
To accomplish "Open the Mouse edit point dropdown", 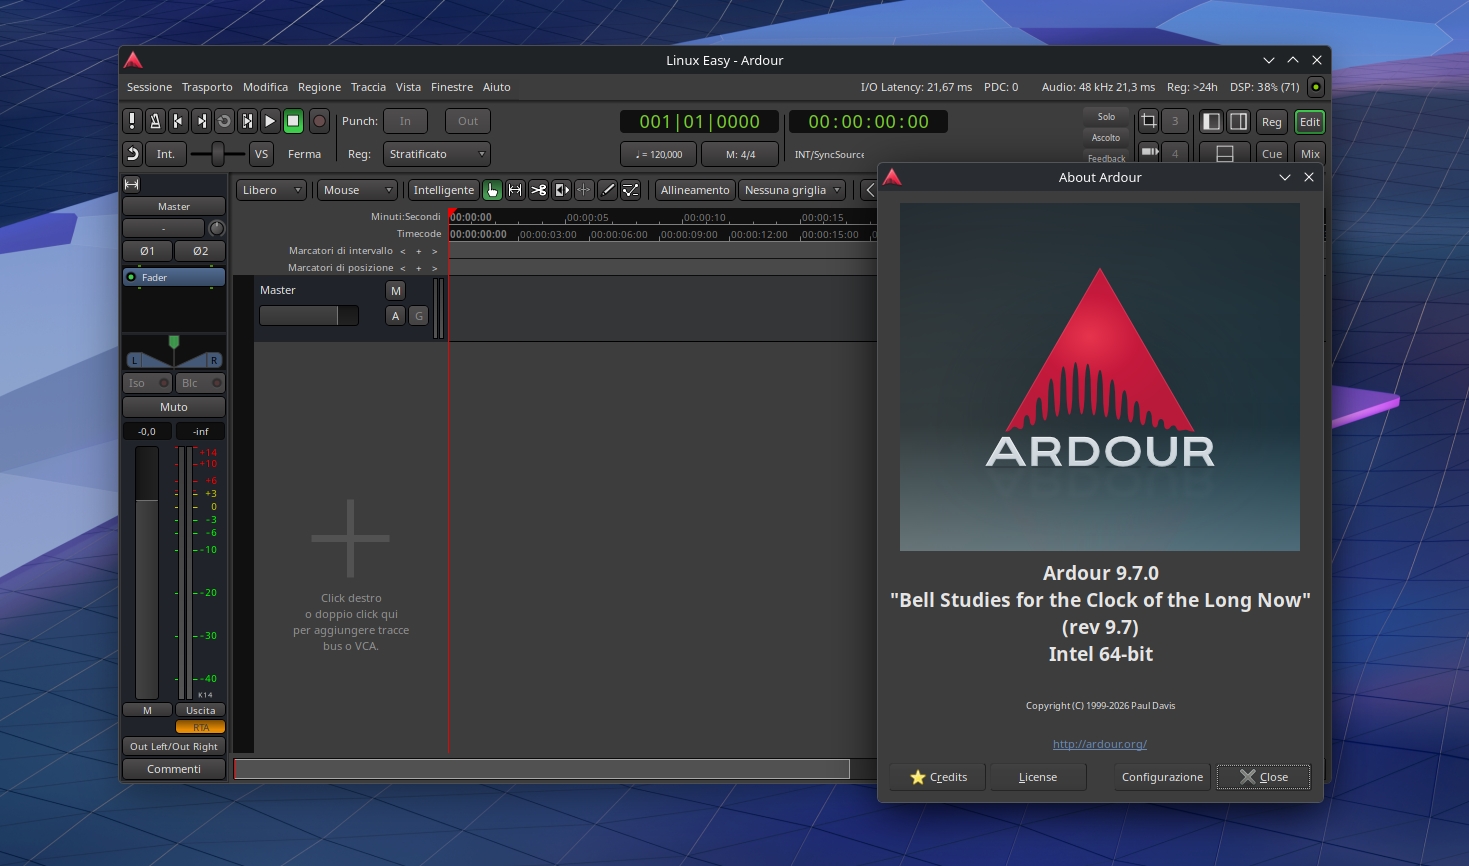I will 357,190.
